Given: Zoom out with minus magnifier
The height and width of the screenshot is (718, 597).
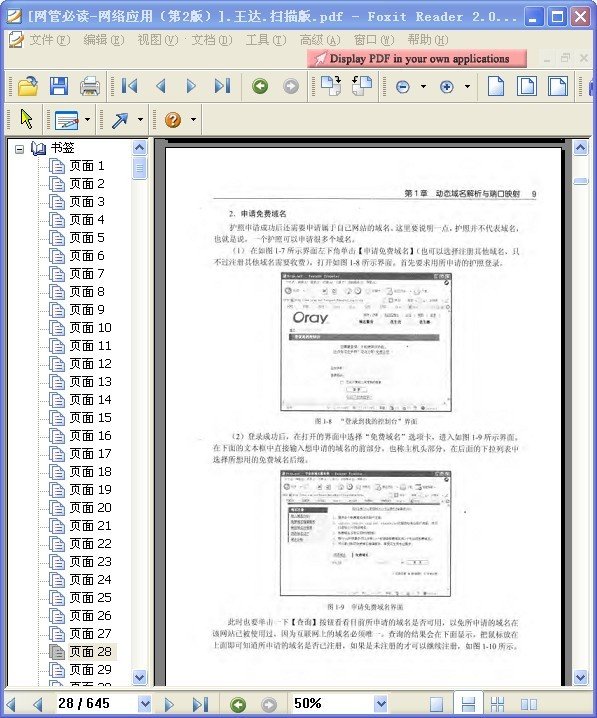Looking at the screenshot, I should (x=402, y=87).
